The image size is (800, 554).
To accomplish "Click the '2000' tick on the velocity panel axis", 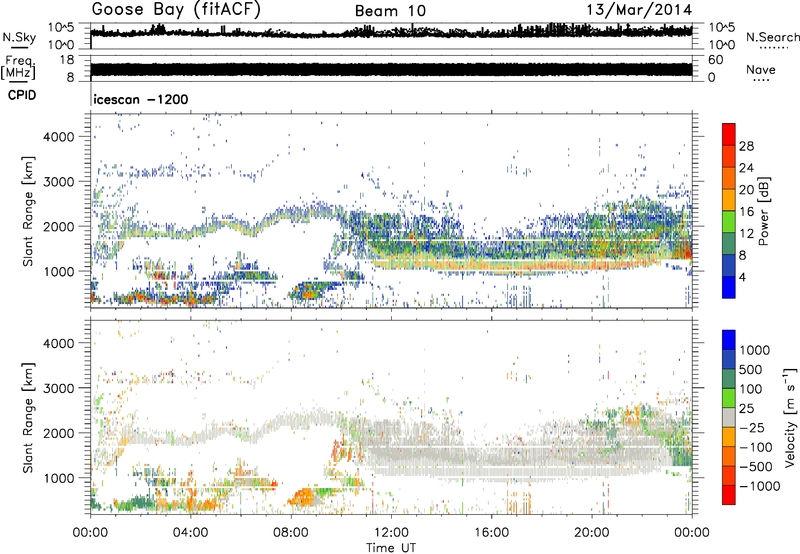I will click(59, 433).
